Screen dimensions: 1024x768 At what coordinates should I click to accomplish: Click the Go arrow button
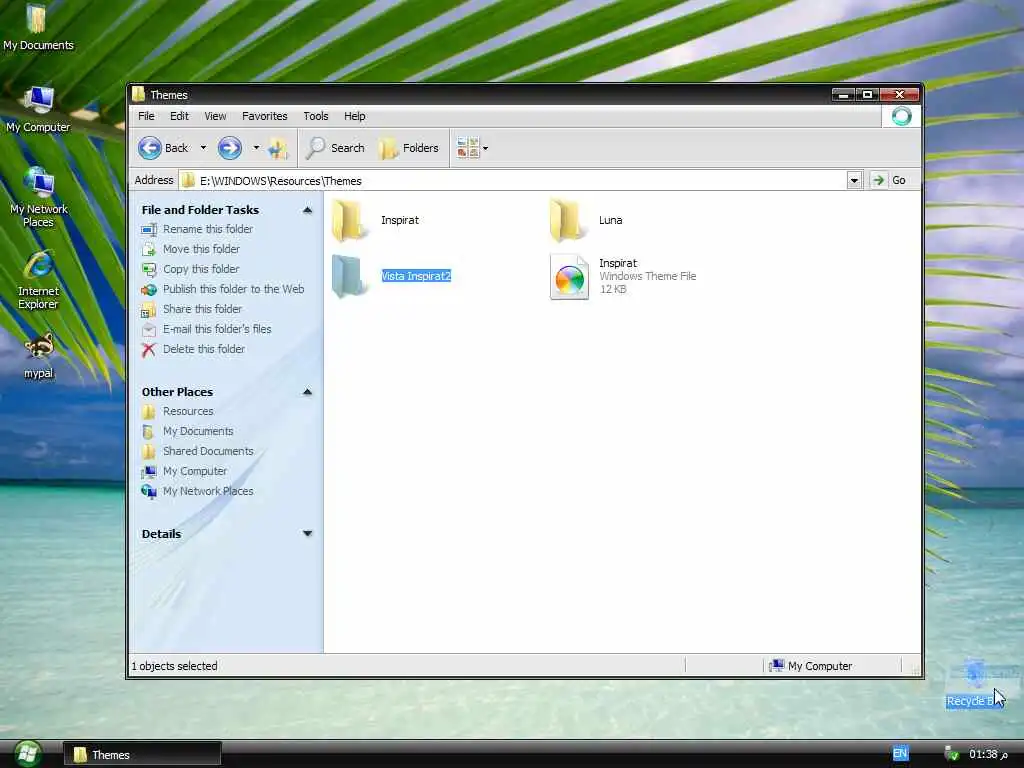click(878, 180)
